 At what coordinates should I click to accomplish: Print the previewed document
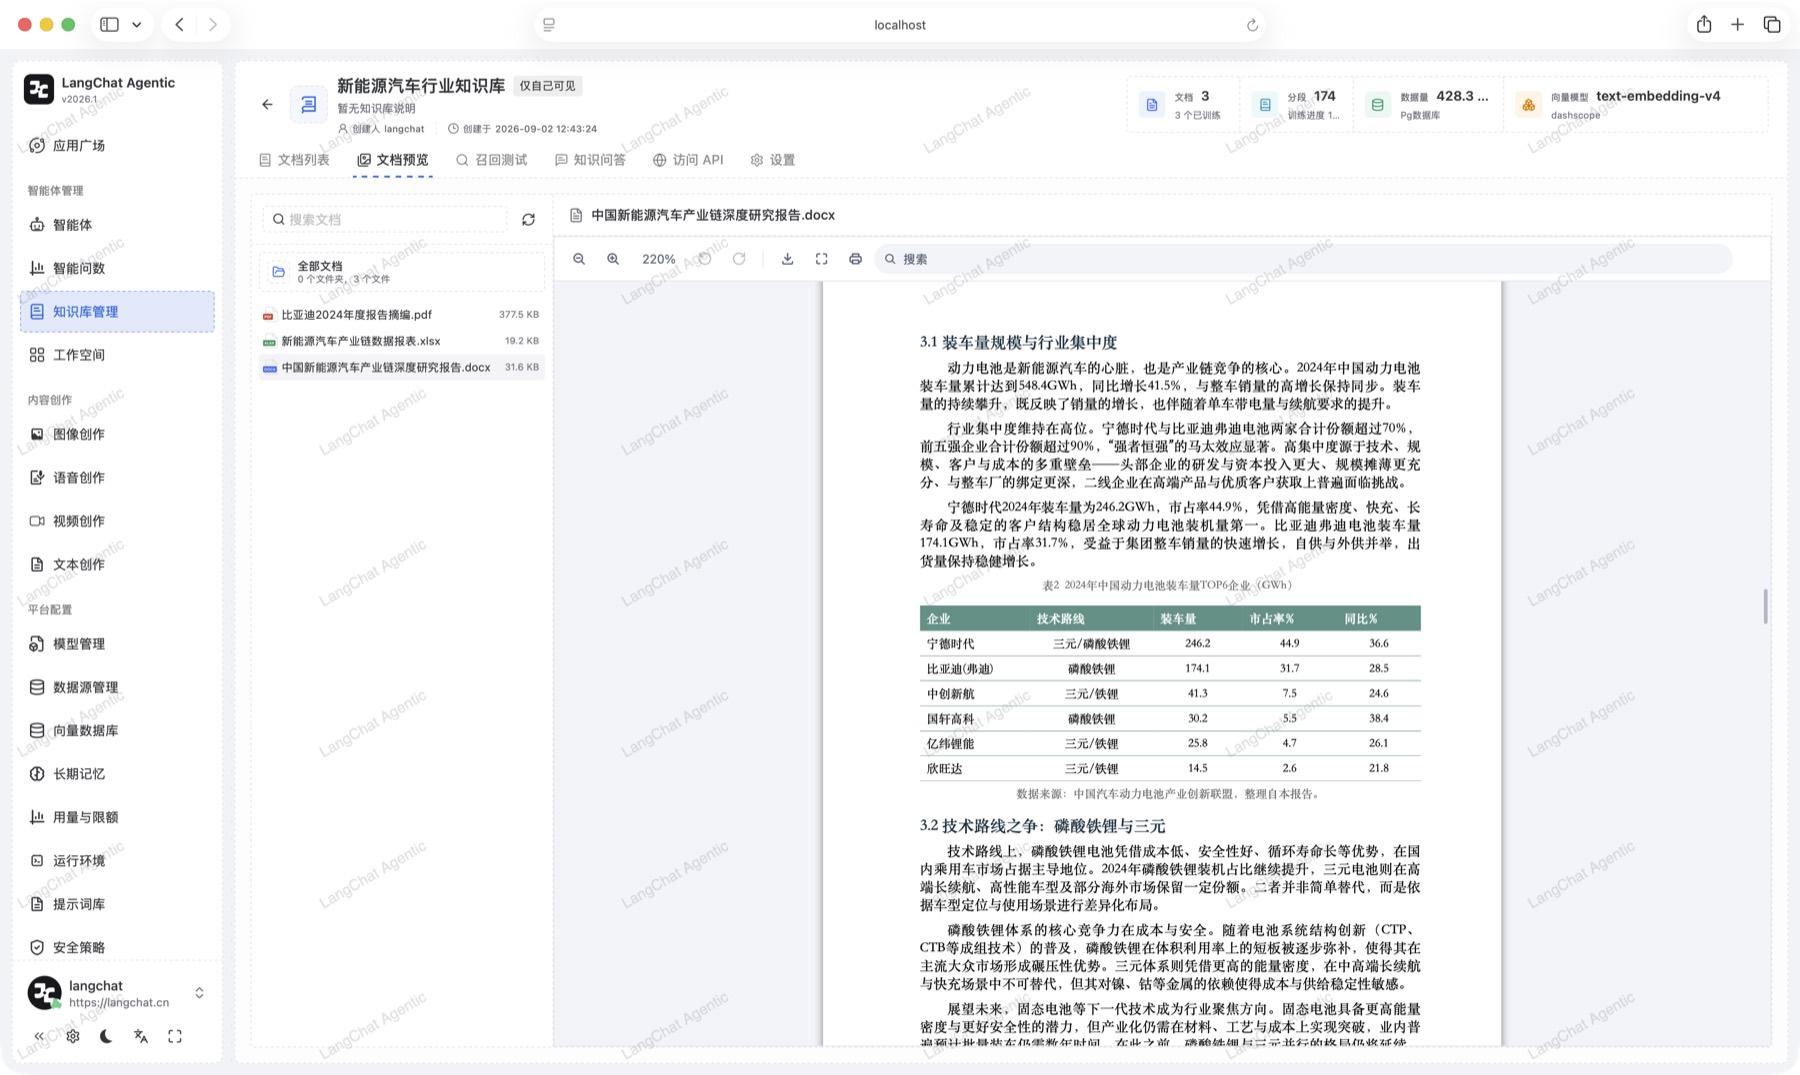pyautogui.click(x=855, y=259)
